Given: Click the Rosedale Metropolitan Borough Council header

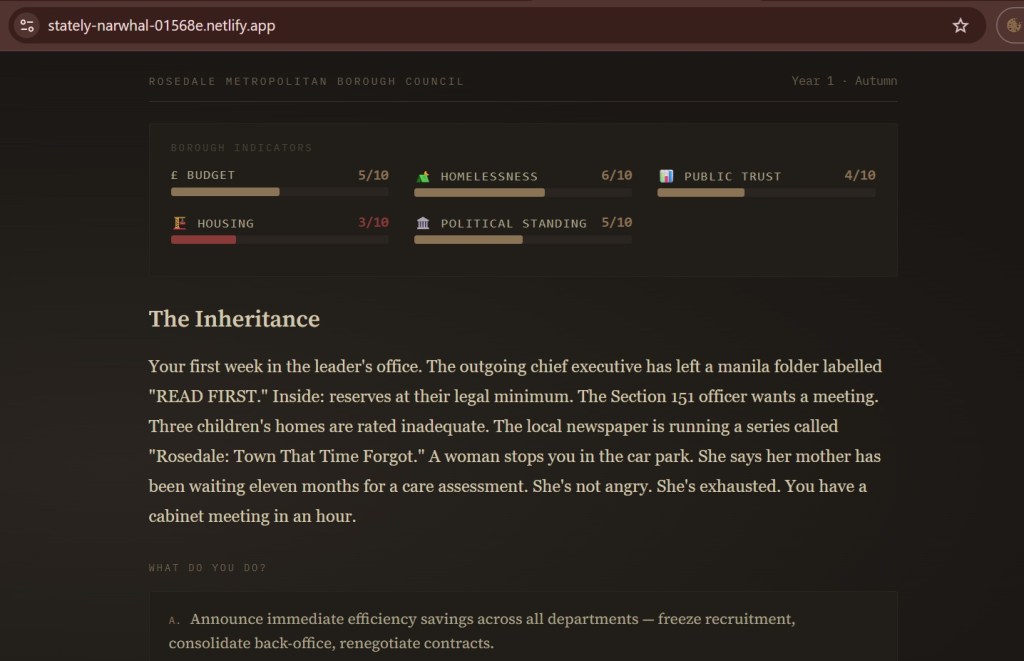Looking at the screenshot, I should click(x=306, y=81).
